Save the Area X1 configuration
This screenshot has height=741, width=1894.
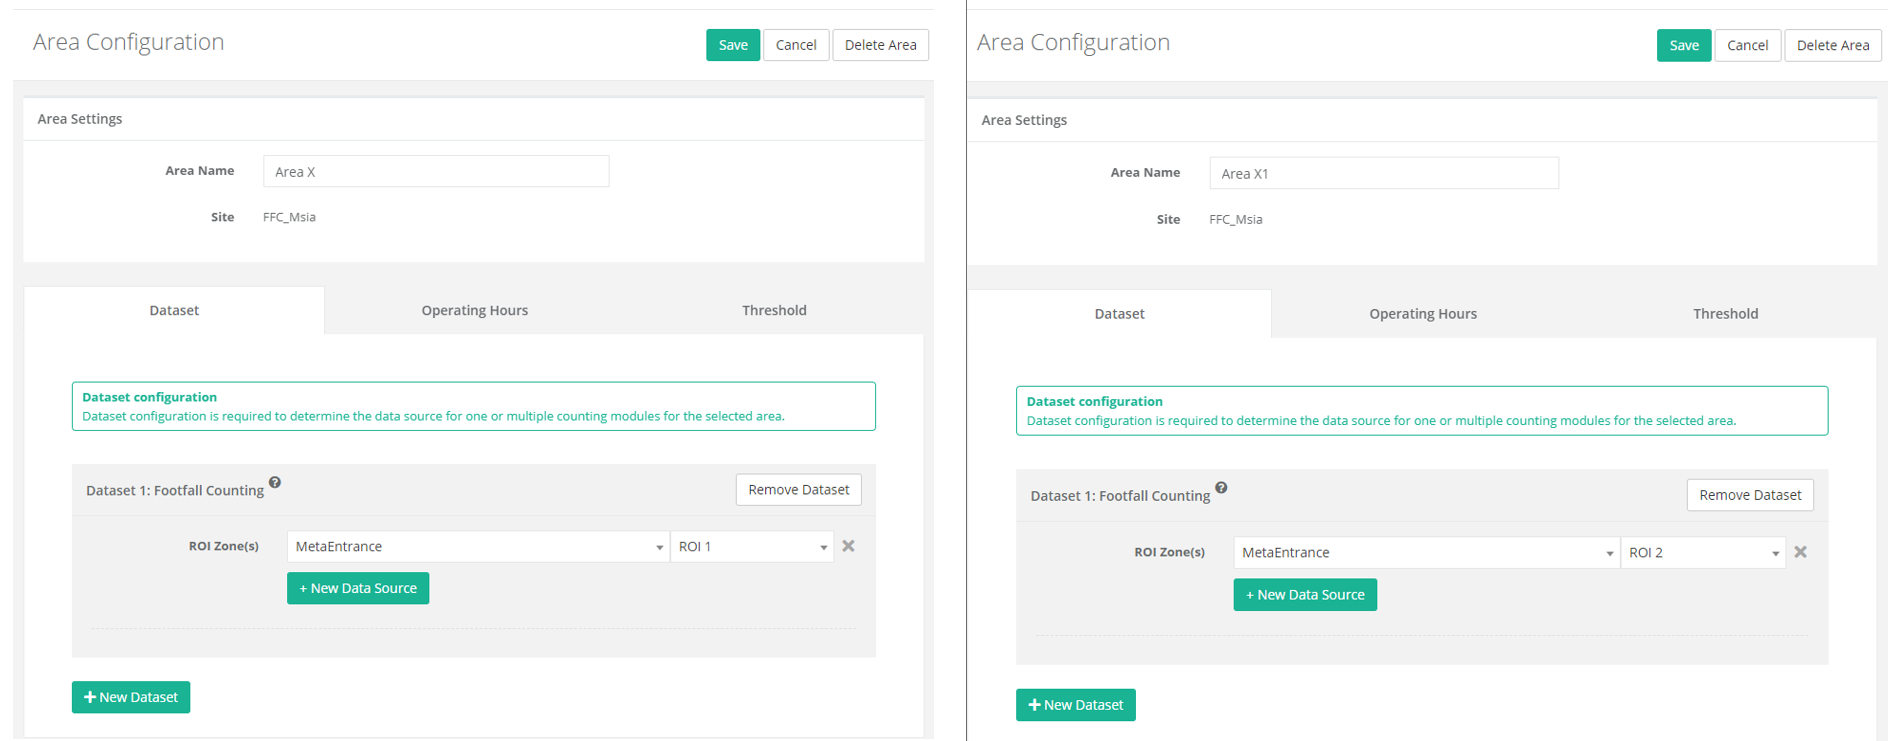coord(1684,45)
